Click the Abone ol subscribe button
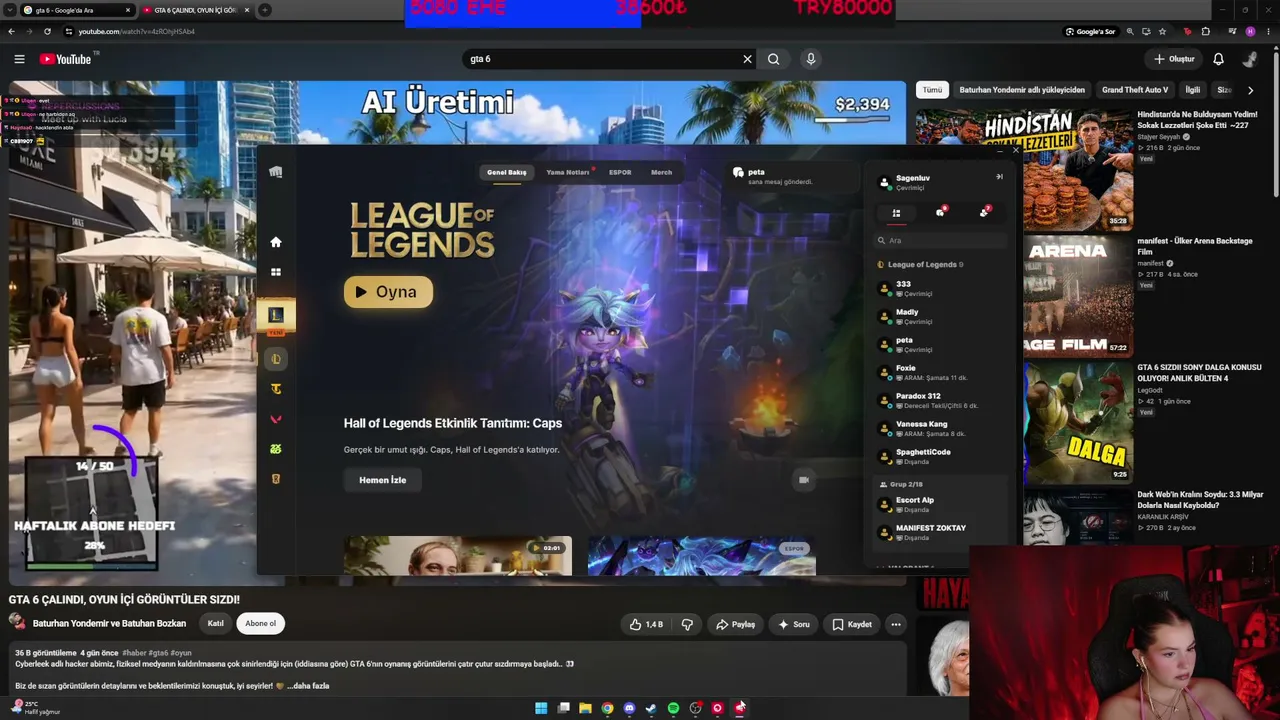 click(x=261, y=624)
